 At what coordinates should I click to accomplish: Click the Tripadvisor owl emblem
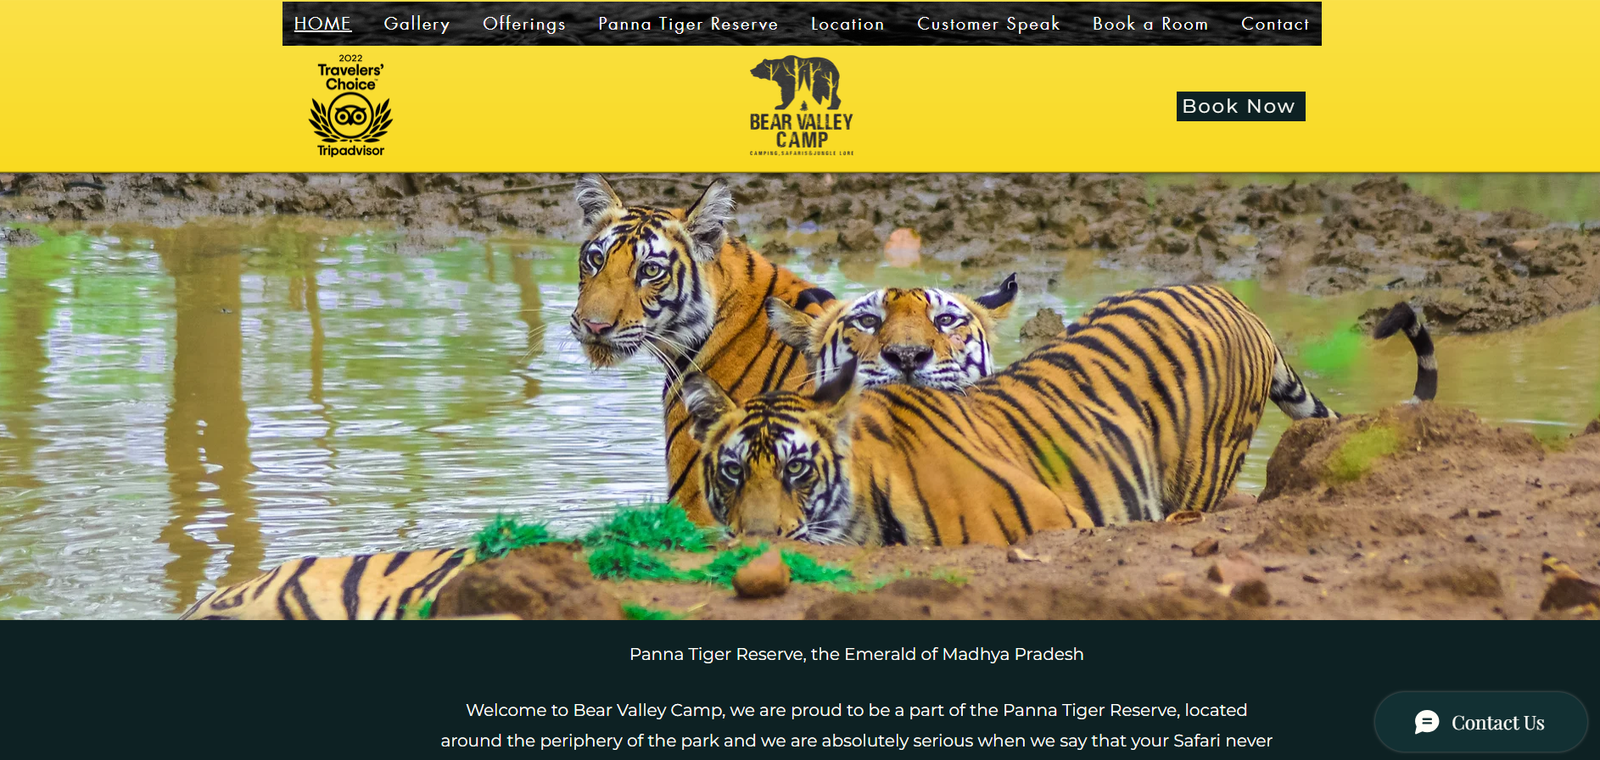[x=351, y=117]
